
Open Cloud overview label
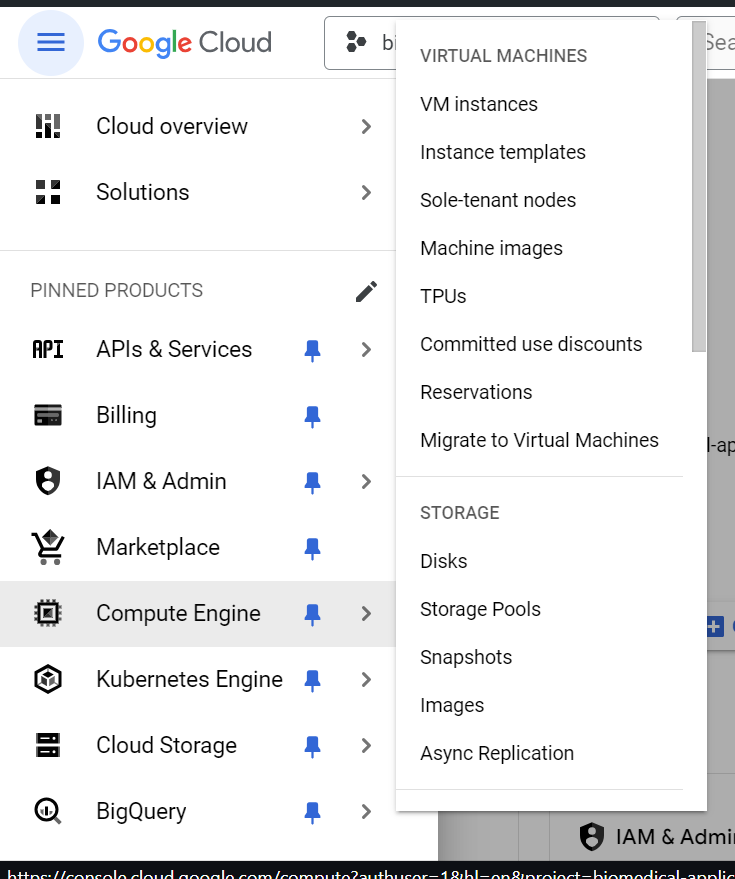tap(172, 126)
